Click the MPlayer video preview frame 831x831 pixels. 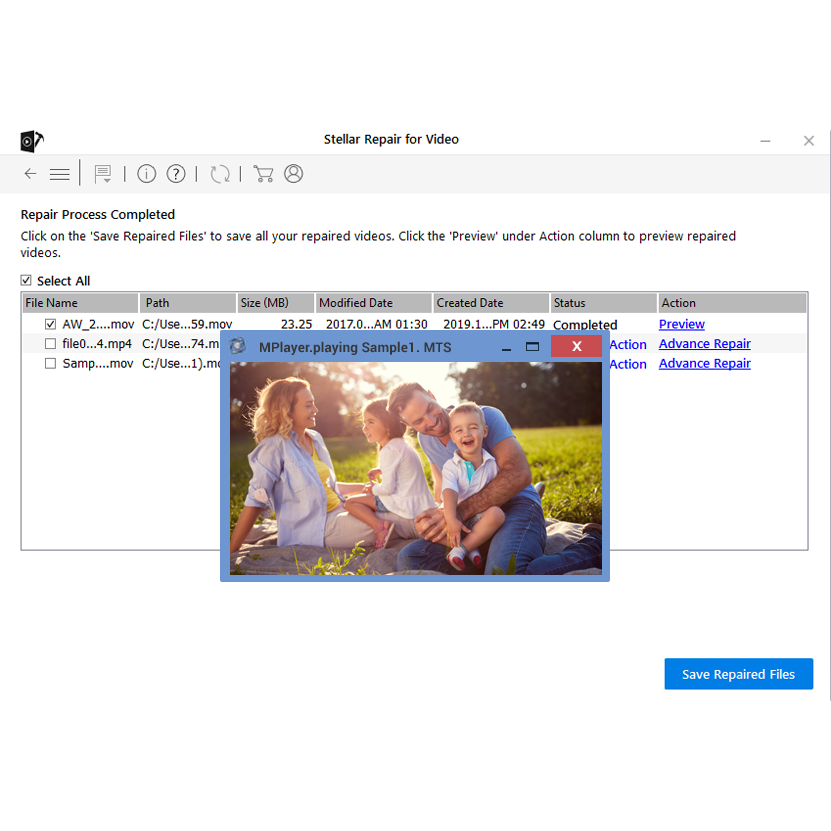tap(415, 468)
